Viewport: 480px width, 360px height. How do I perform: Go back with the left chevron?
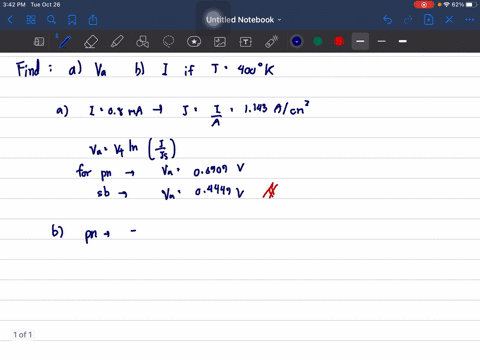(x=10, y=20)
